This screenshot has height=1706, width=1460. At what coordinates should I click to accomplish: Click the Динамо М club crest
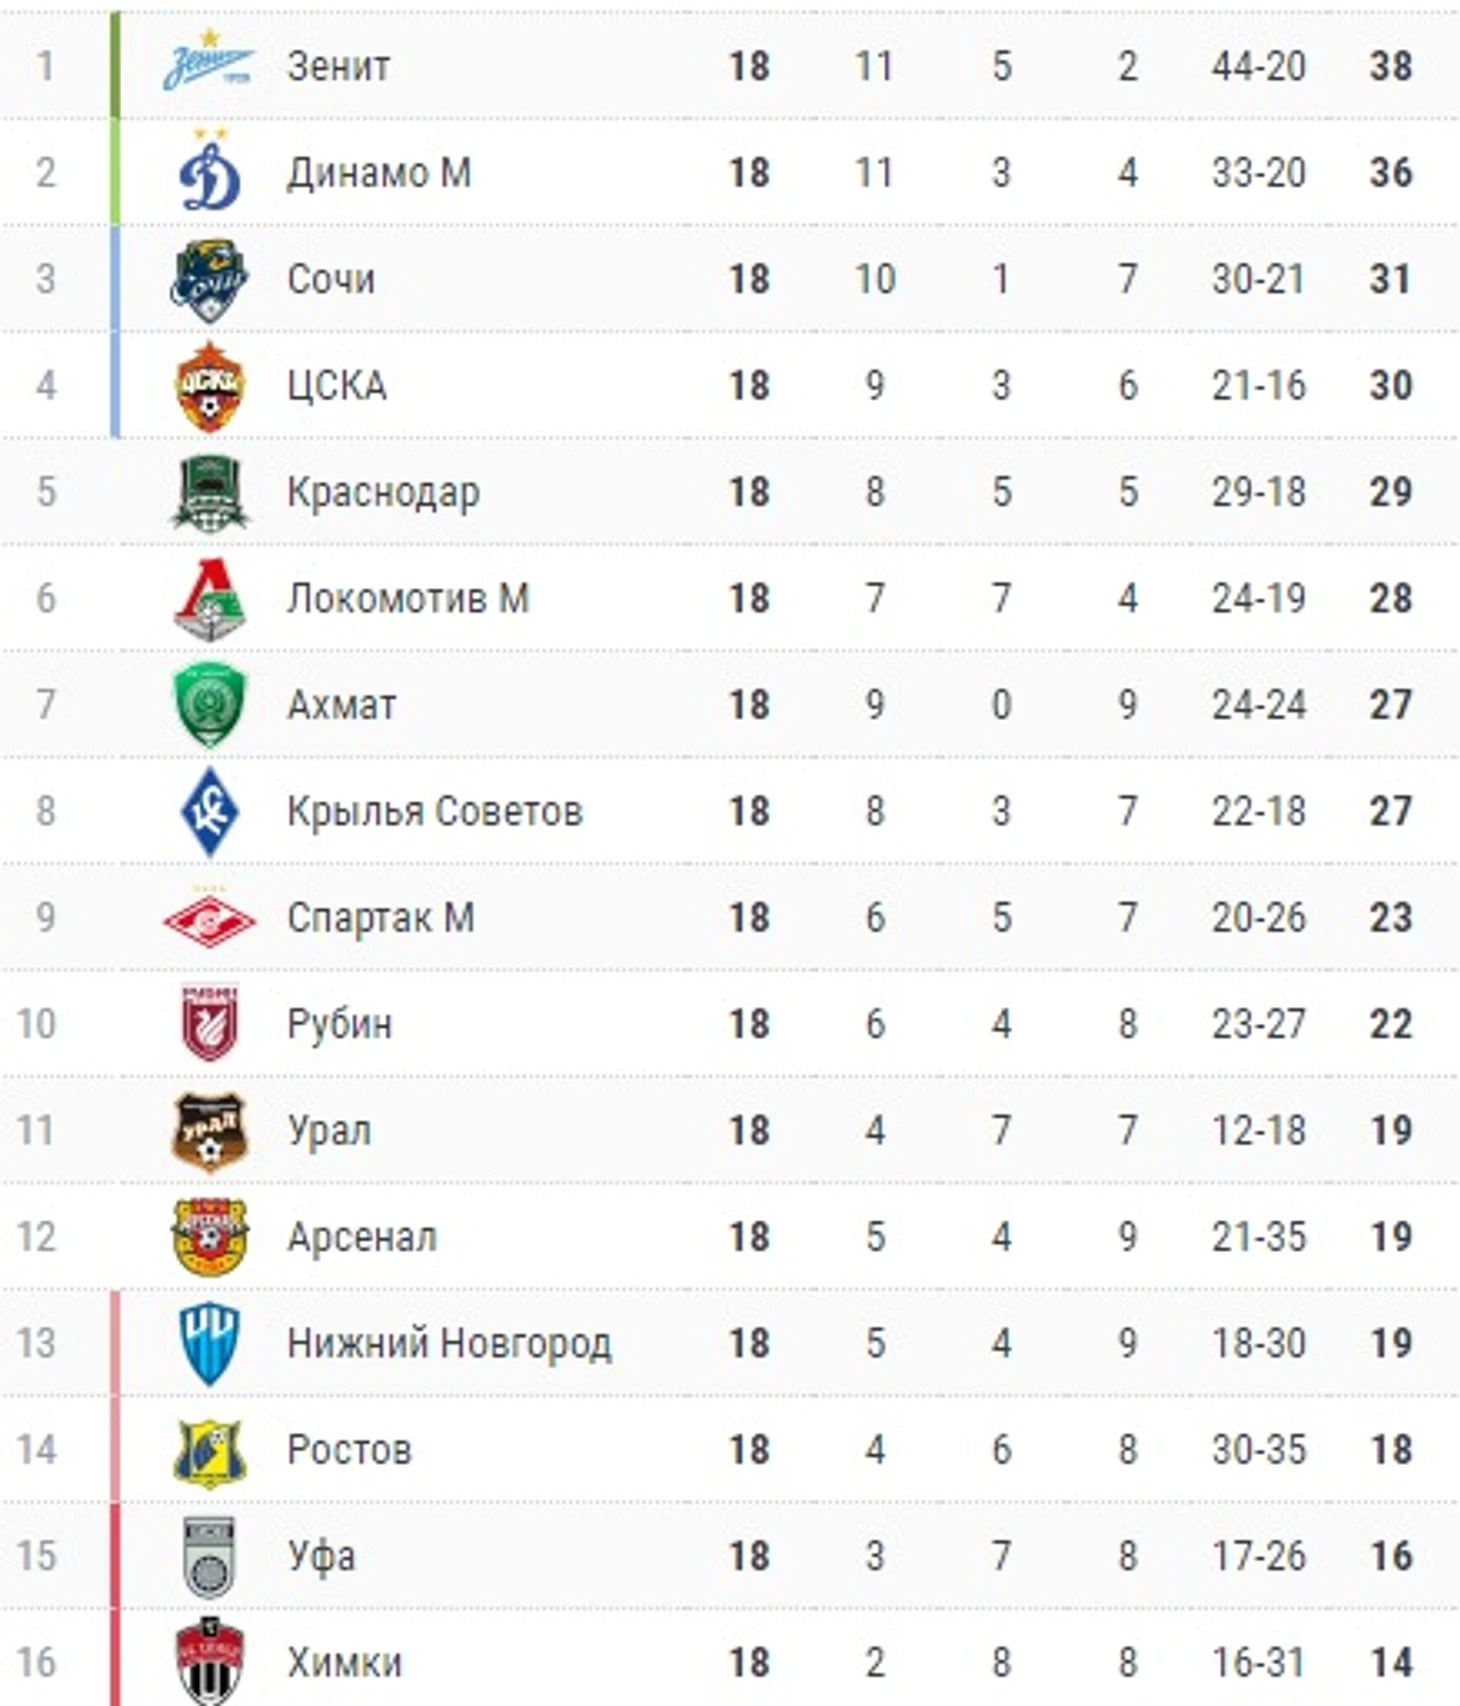tap(210, 170)
